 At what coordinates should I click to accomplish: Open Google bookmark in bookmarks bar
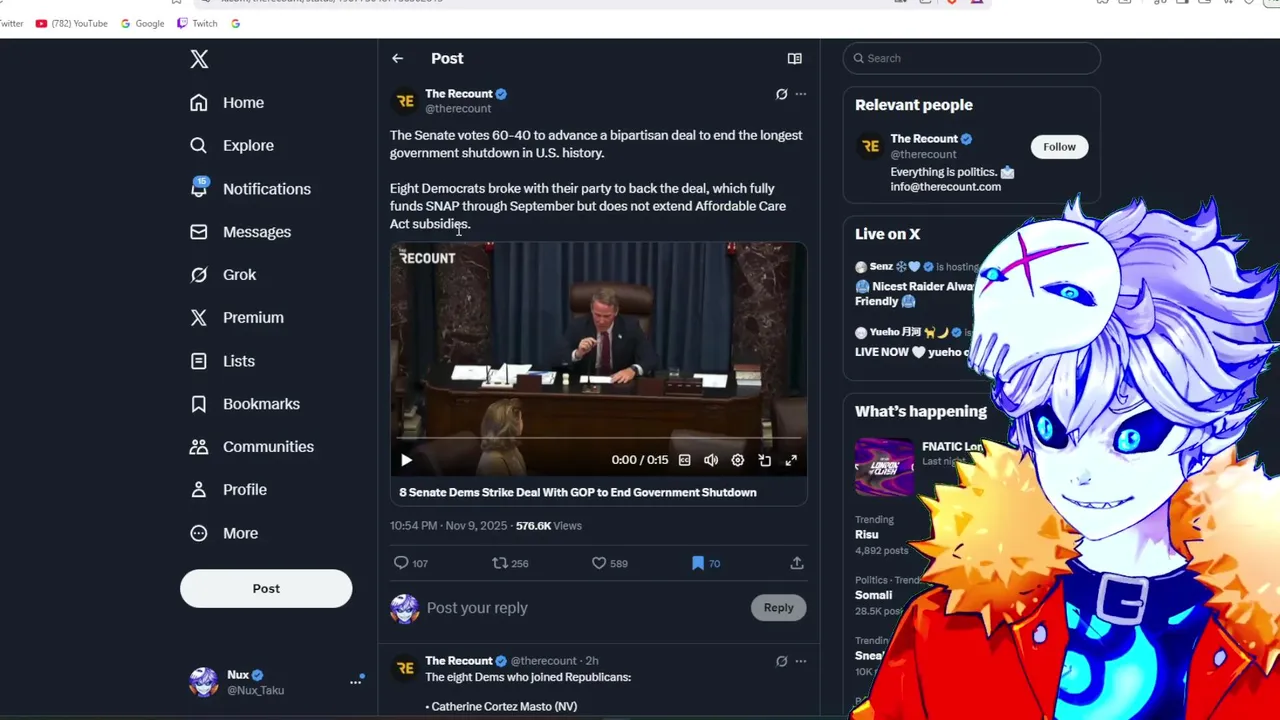142,23
